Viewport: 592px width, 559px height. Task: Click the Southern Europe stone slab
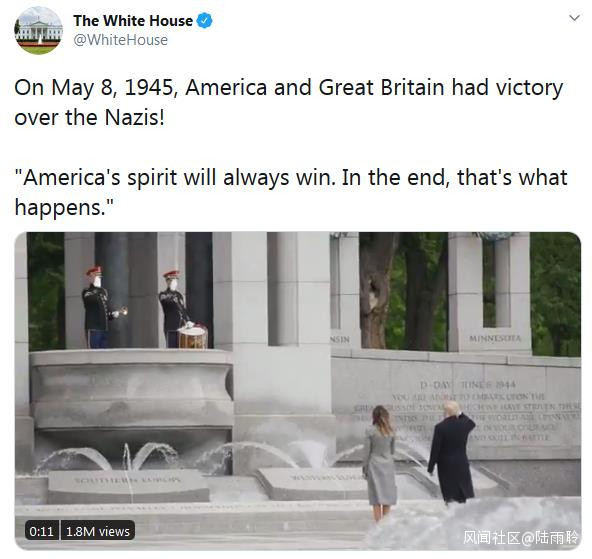click(x=128, y=486)
